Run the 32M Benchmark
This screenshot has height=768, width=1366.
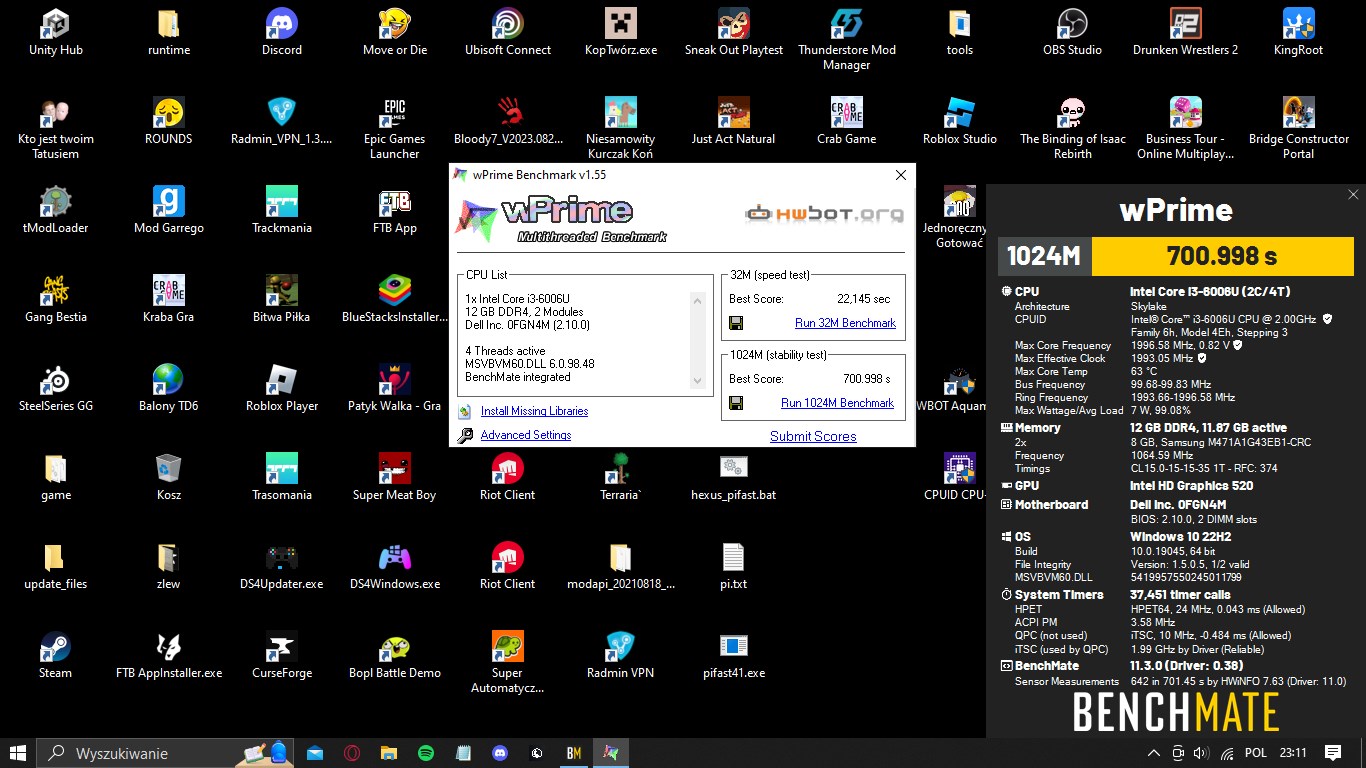pyautogui.click(x=845, y=323)
